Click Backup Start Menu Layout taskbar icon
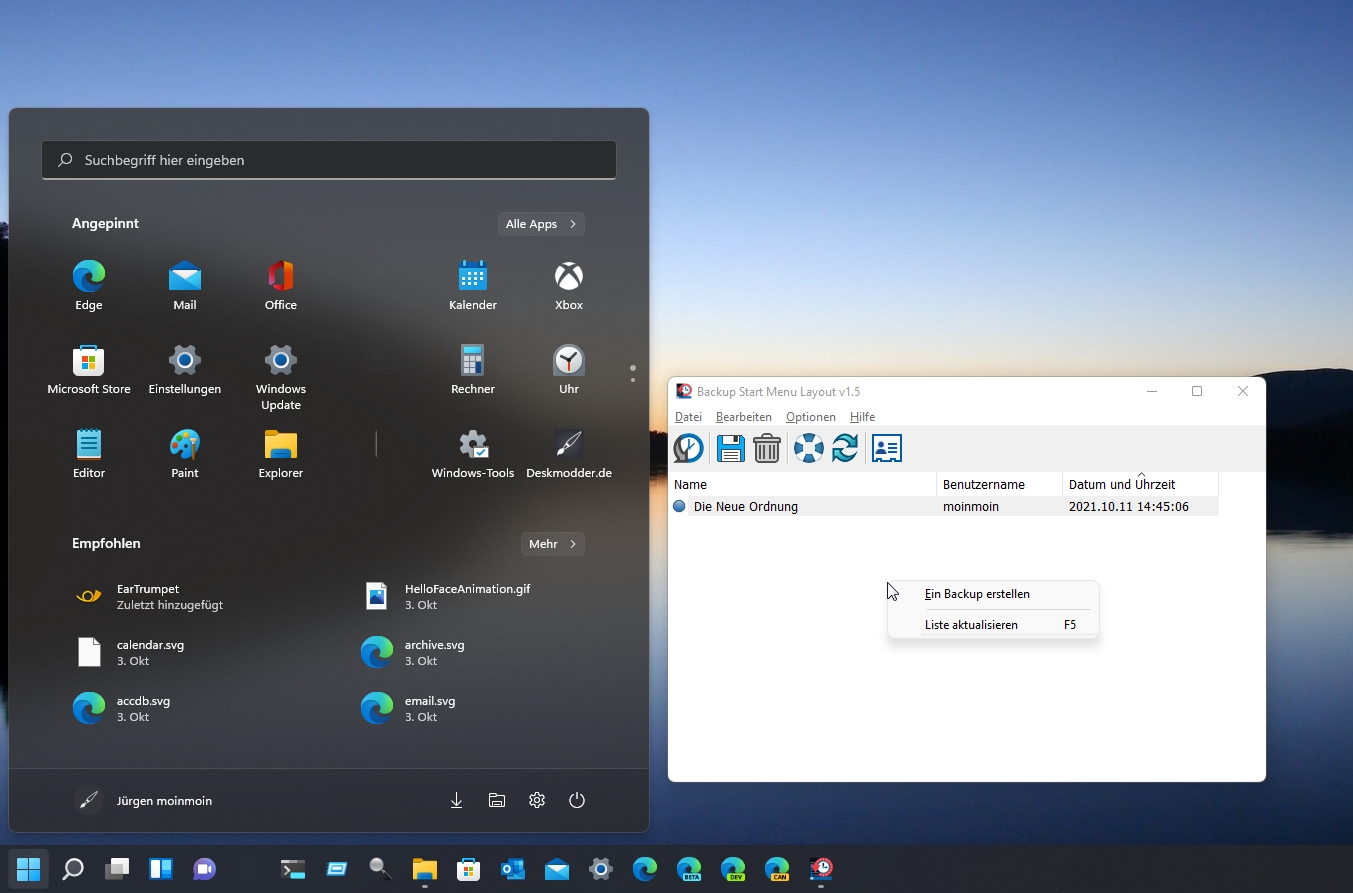 (x=821, y=868)
